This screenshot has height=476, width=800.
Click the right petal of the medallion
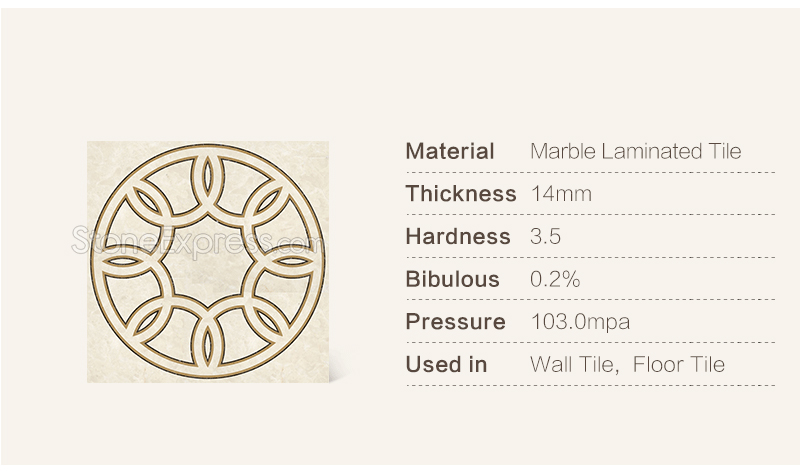point(292,261)
